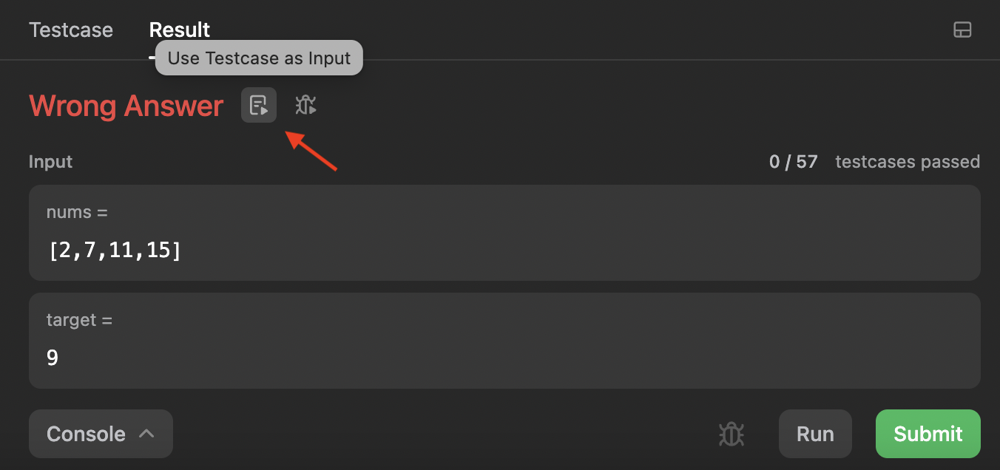This screenshot has height=470, width=1000.
Task: Click the 'target =' parameter label
Action: pos(79,320)
